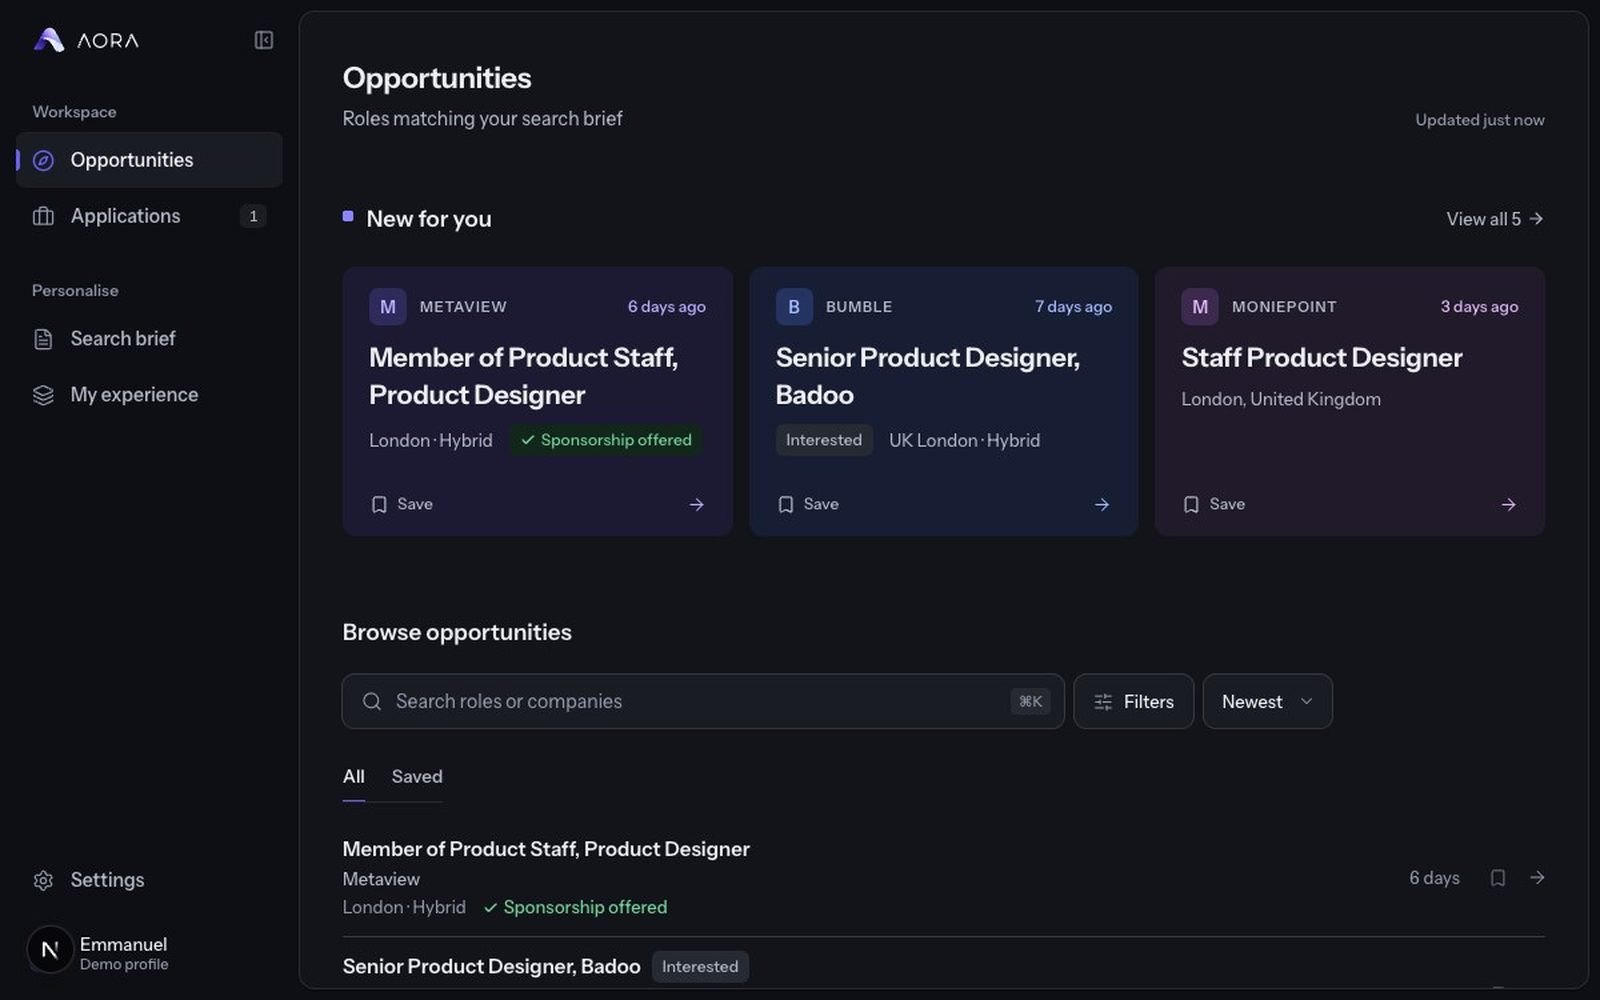Click Sponsorship offered in the list row
This screenshot has width=1600, height=1000.
point(575,907)
